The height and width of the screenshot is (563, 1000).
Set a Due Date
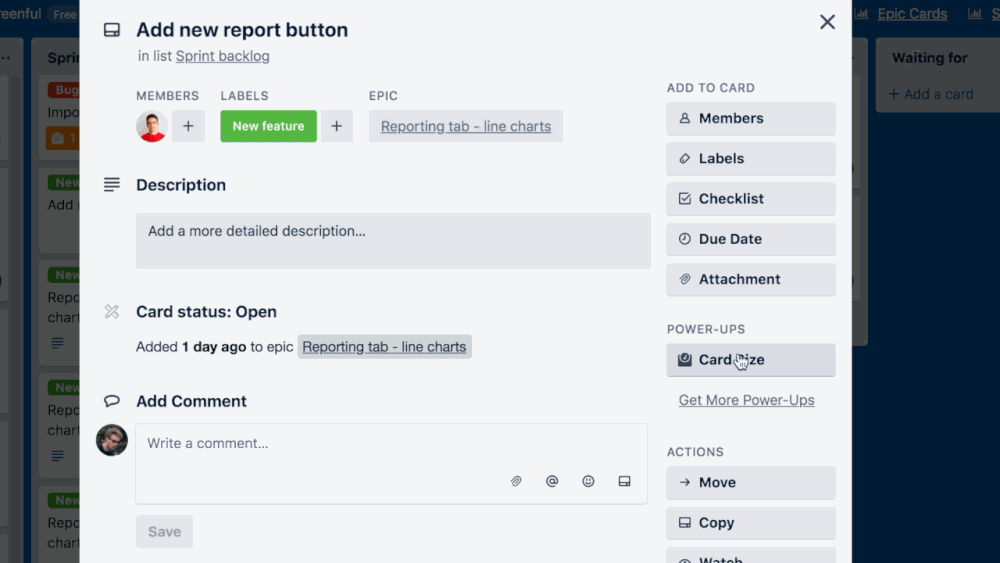click(751, 239)
